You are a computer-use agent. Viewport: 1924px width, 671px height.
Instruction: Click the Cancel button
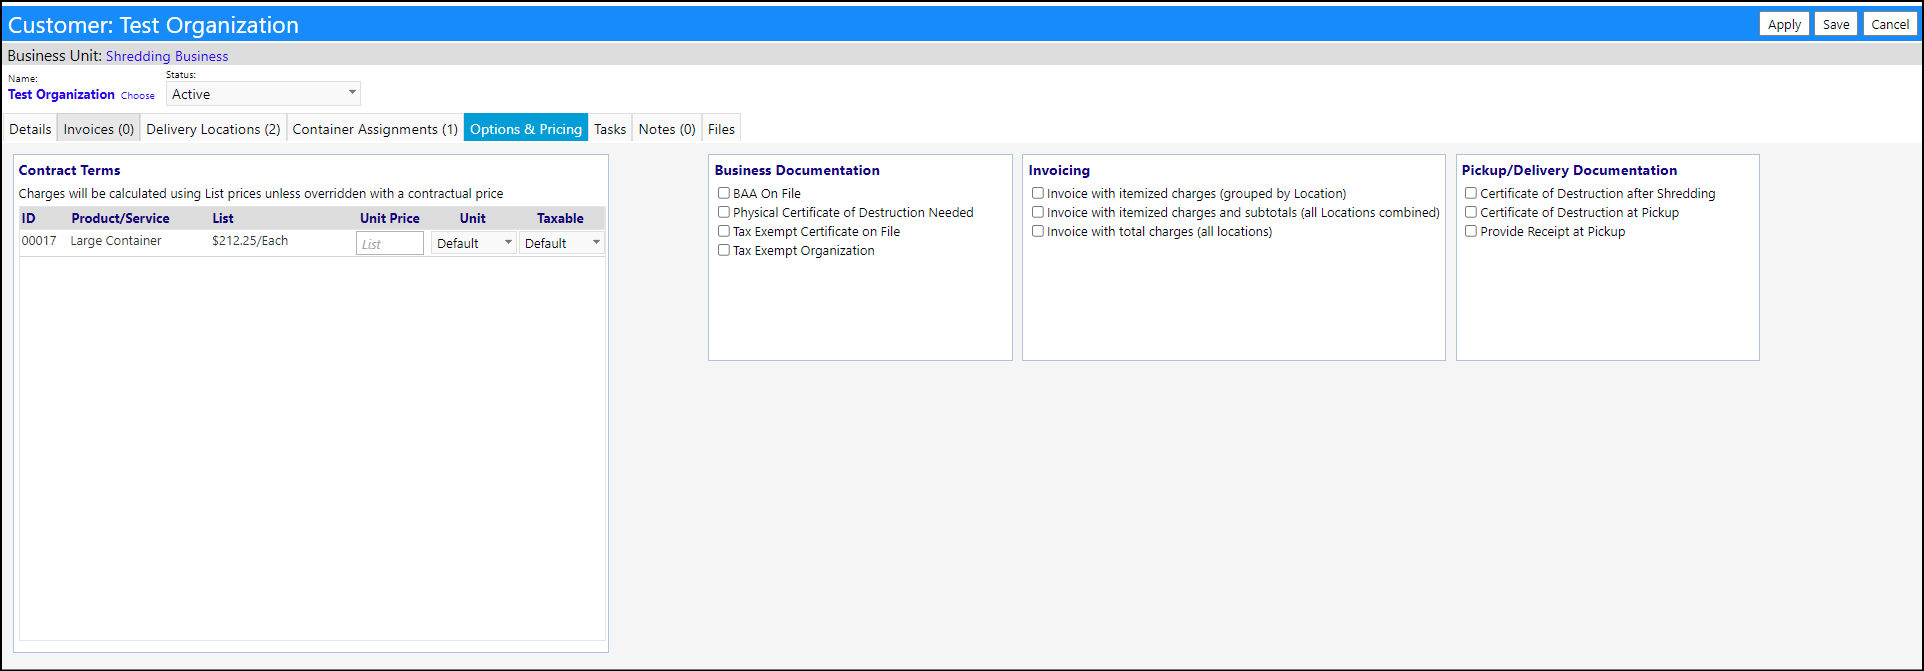click(1890, 24)
